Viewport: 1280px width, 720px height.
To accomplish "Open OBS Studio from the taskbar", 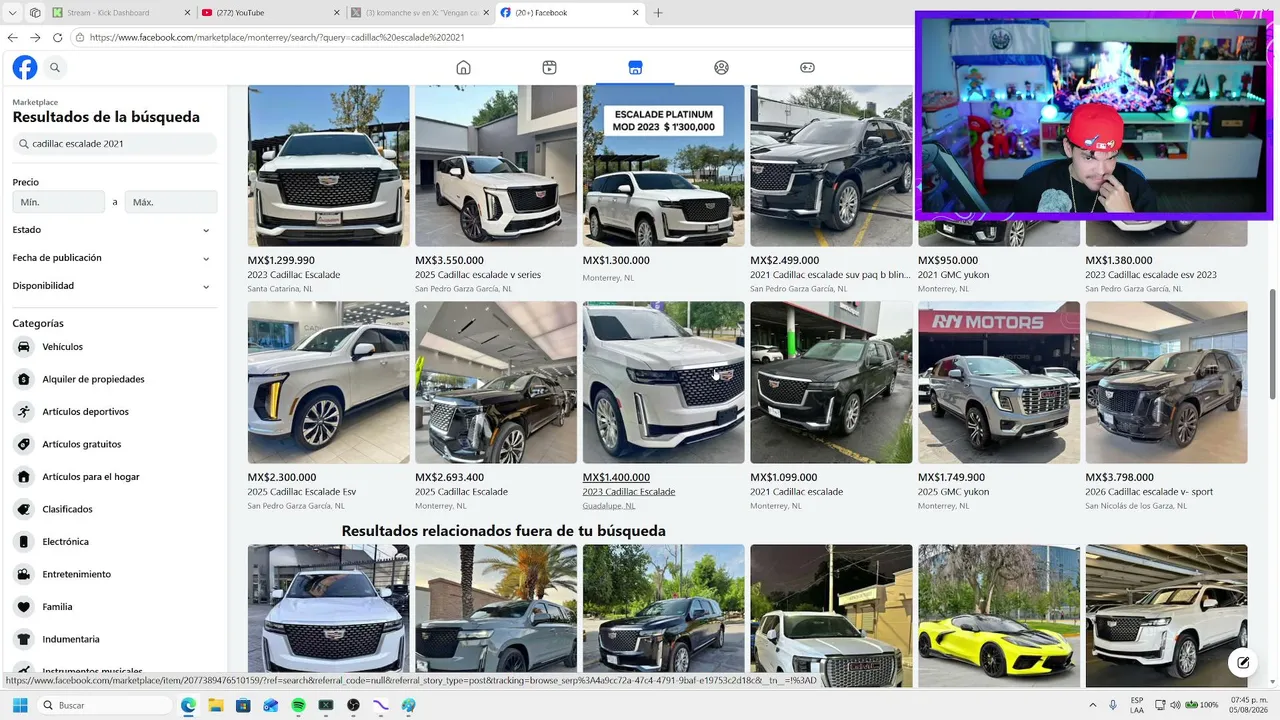I will (353, 705).
